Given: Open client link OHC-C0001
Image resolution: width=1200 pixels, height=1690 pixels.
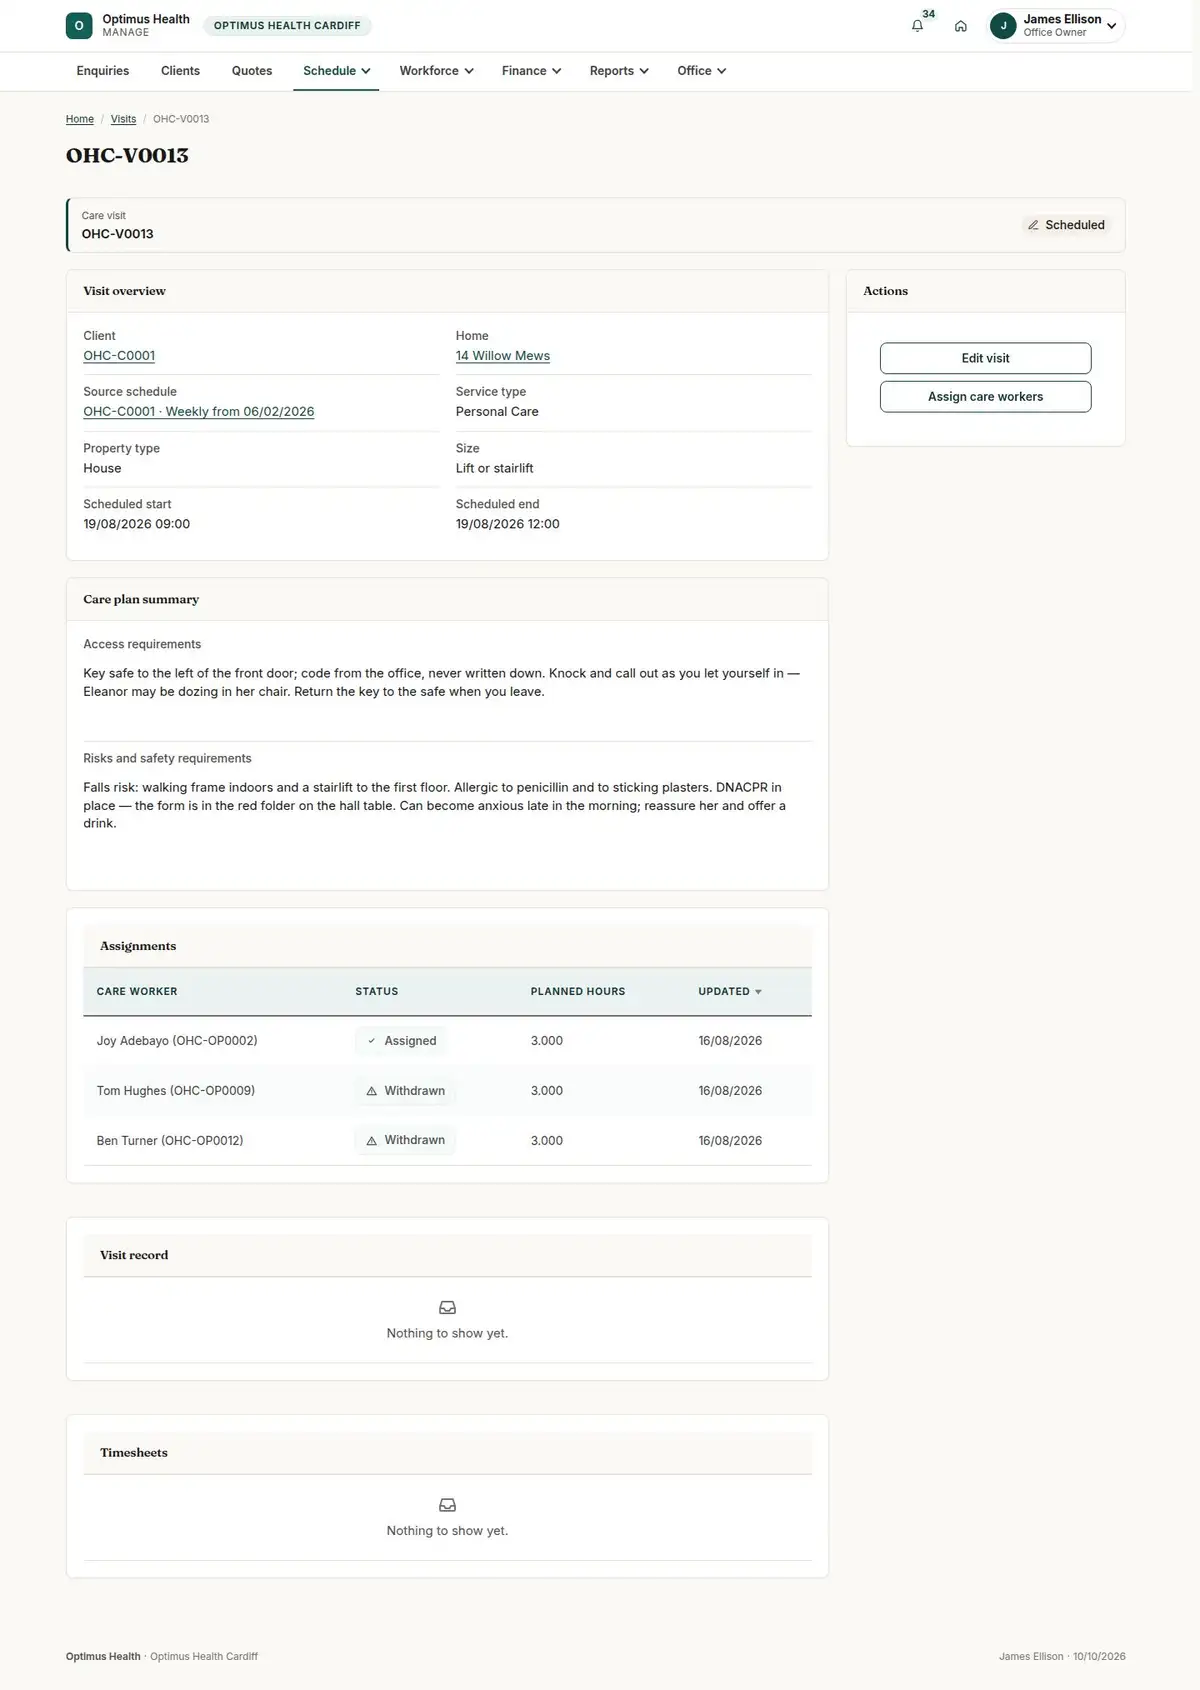Looking at the screenshot, I should click(119, 356).
